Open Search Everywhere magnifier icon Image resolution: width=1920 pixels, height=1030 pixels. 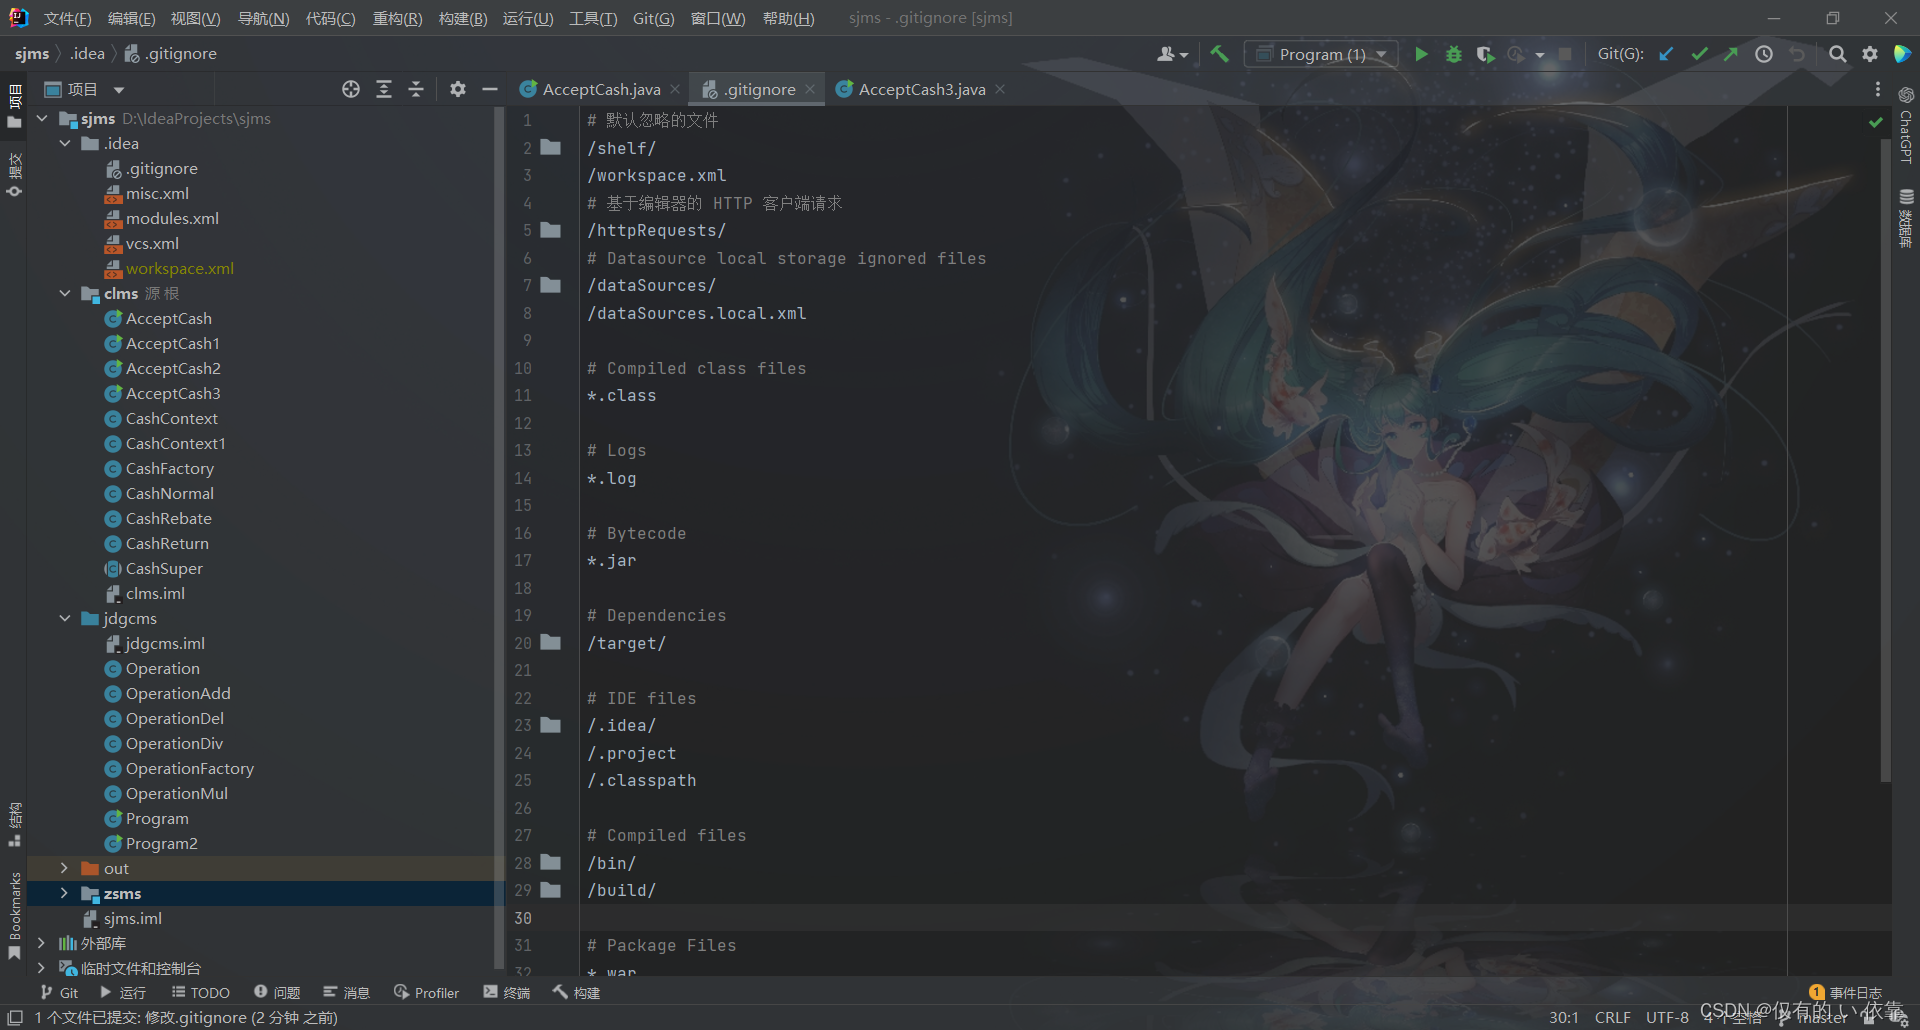tap(1837, 54)
